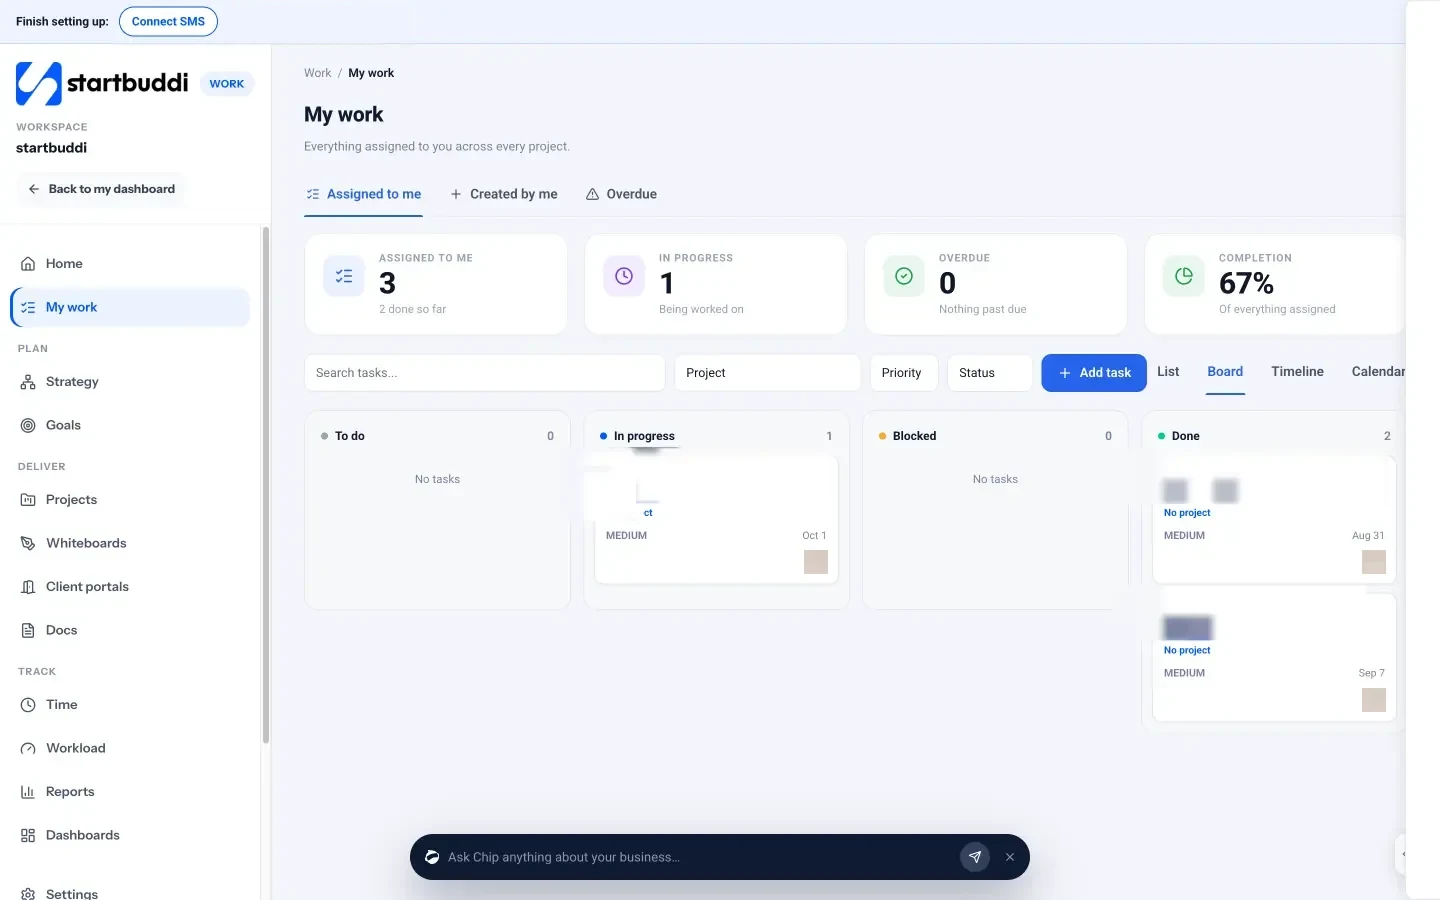Open Reports from sidebar
This screenshot has width=1440, height=900.
(x=130, y=792)
